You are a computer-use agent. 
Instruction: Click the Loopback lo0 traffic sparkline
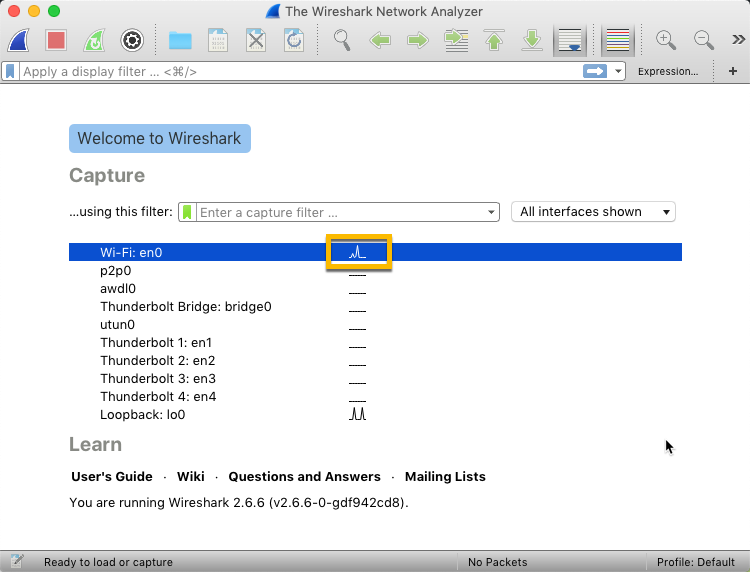[357, 414]
